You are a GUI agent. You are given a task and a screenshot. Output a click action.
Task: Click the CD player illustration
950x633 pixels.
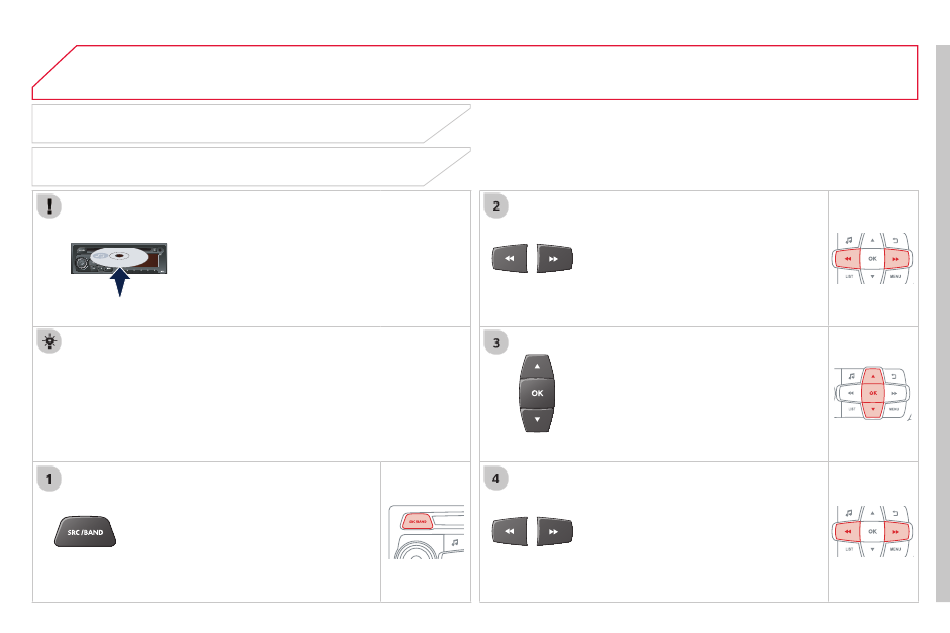pyautogui.click(x=119, y=259)
